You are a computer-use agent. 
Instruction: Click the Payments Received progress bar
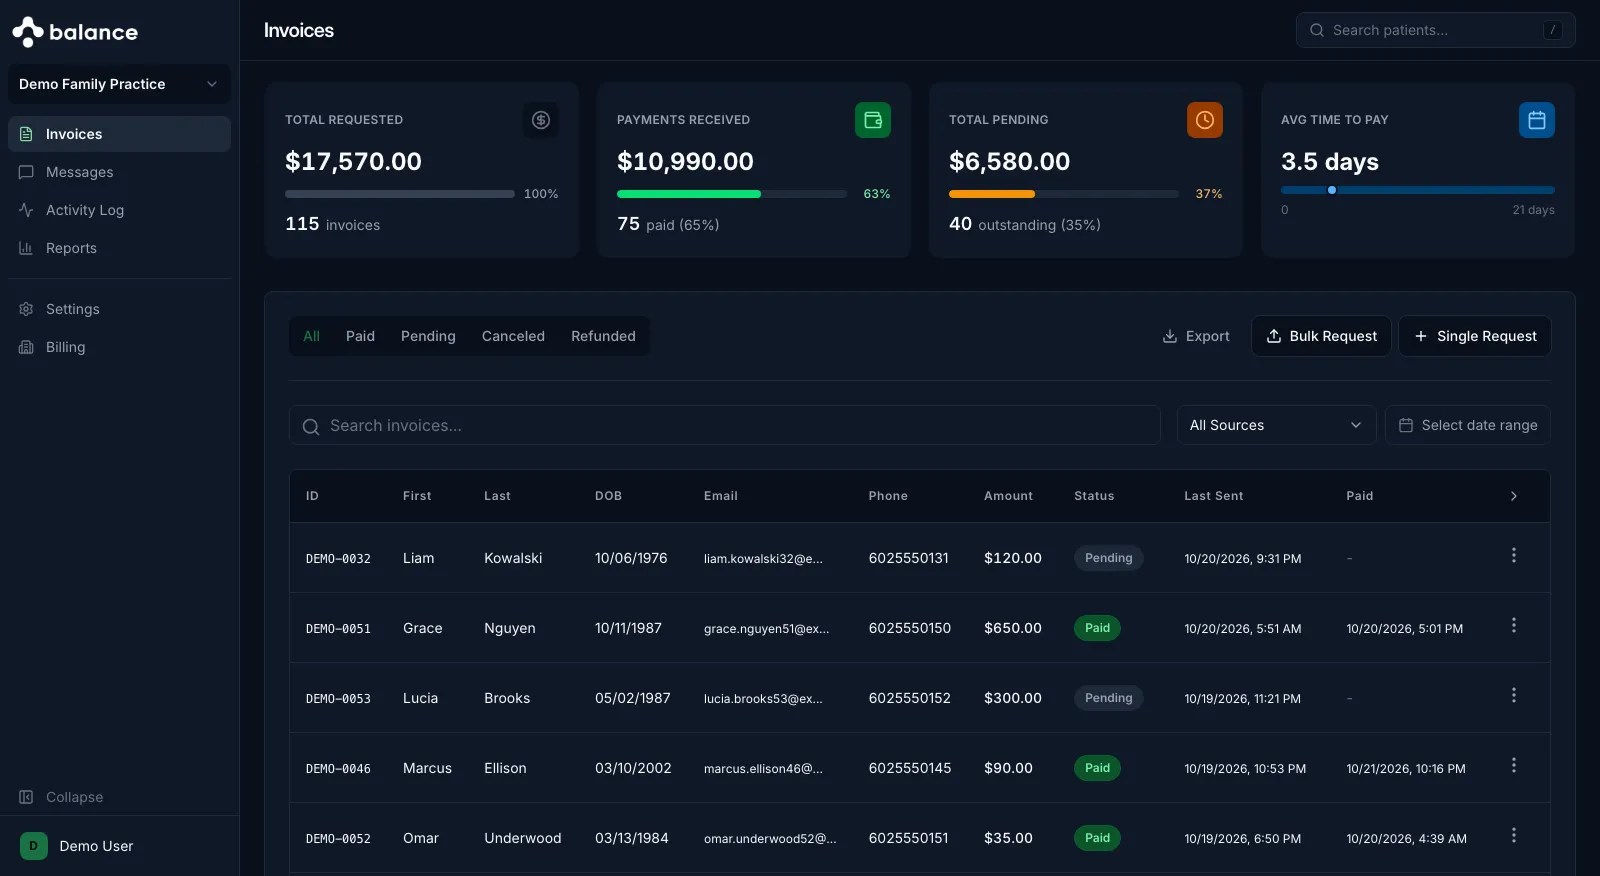(732, 194)
